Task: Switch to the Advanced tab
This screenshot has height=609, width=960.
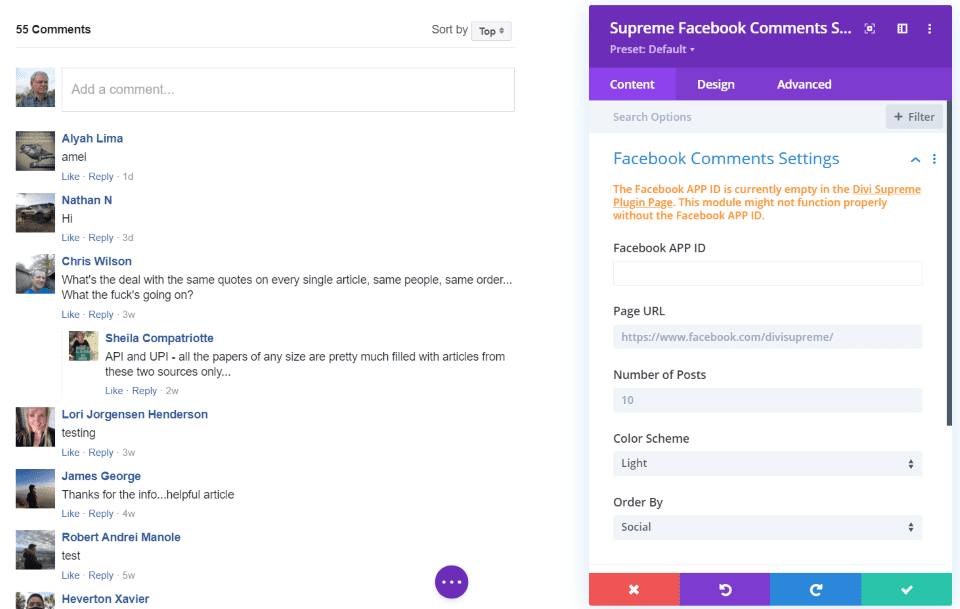Action: pos(804,85)
